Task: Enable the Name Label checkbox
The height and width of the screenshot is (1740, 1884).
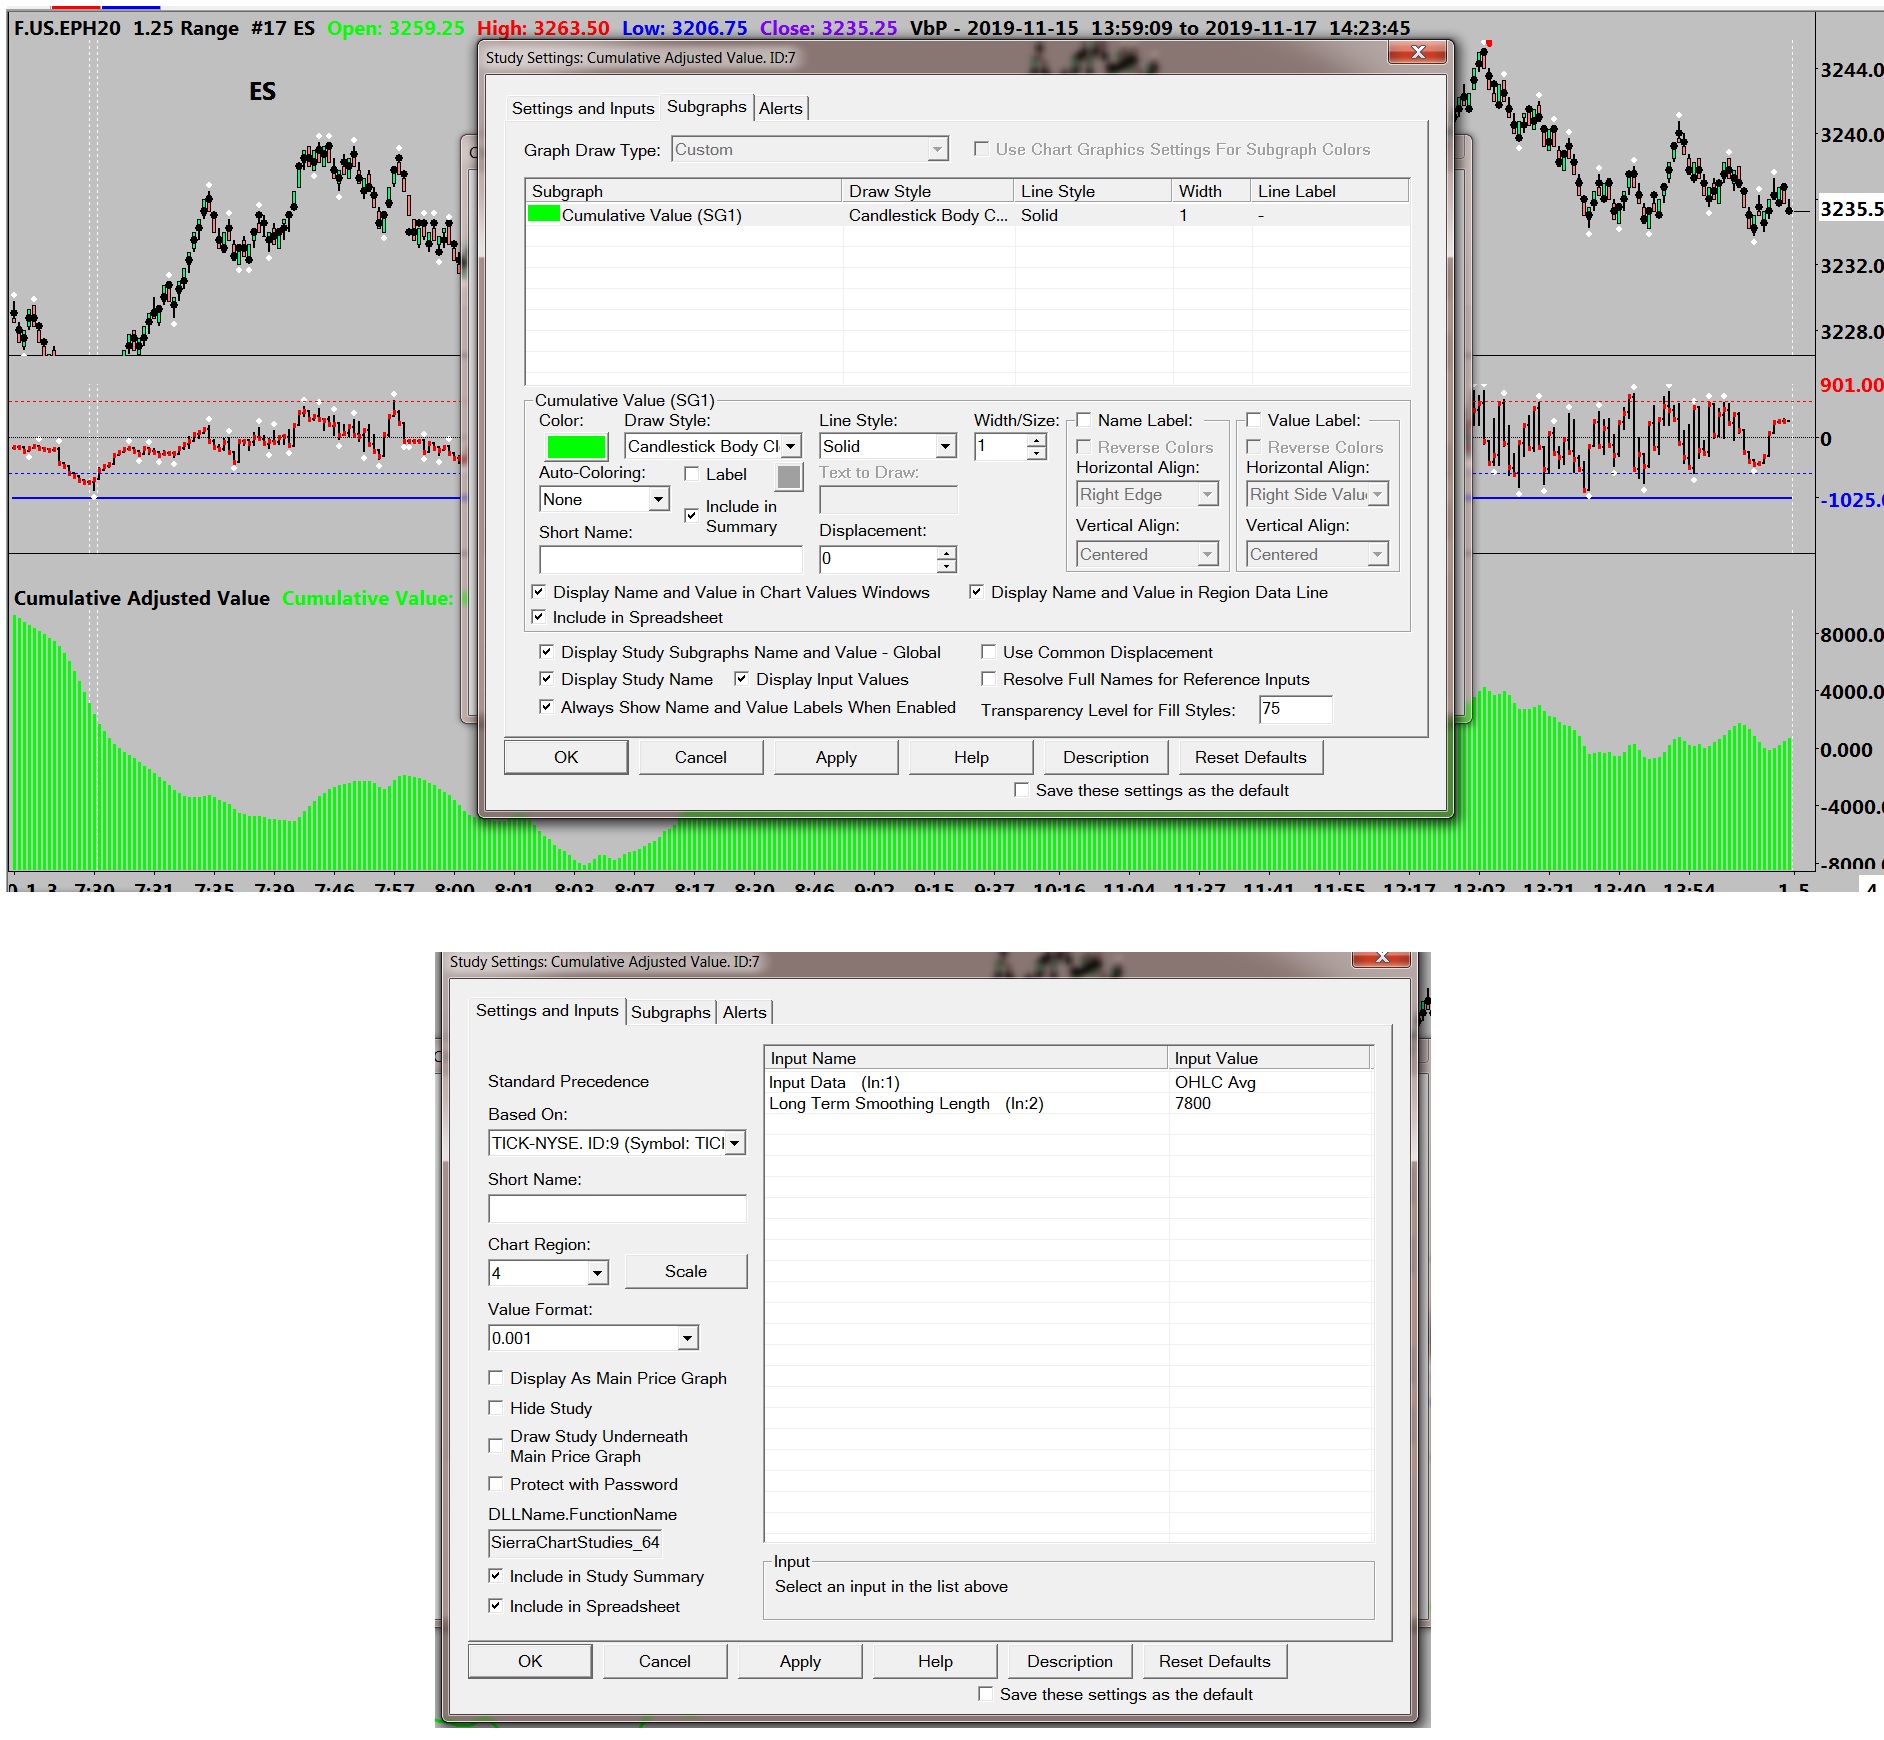Action: coord(1083,420)
